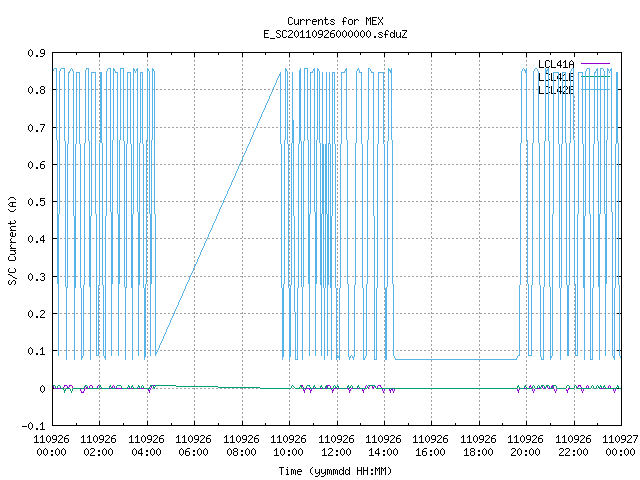
Task: Click the 110926 06:00 x-axis tick label
Action: (x=193, y=445)
